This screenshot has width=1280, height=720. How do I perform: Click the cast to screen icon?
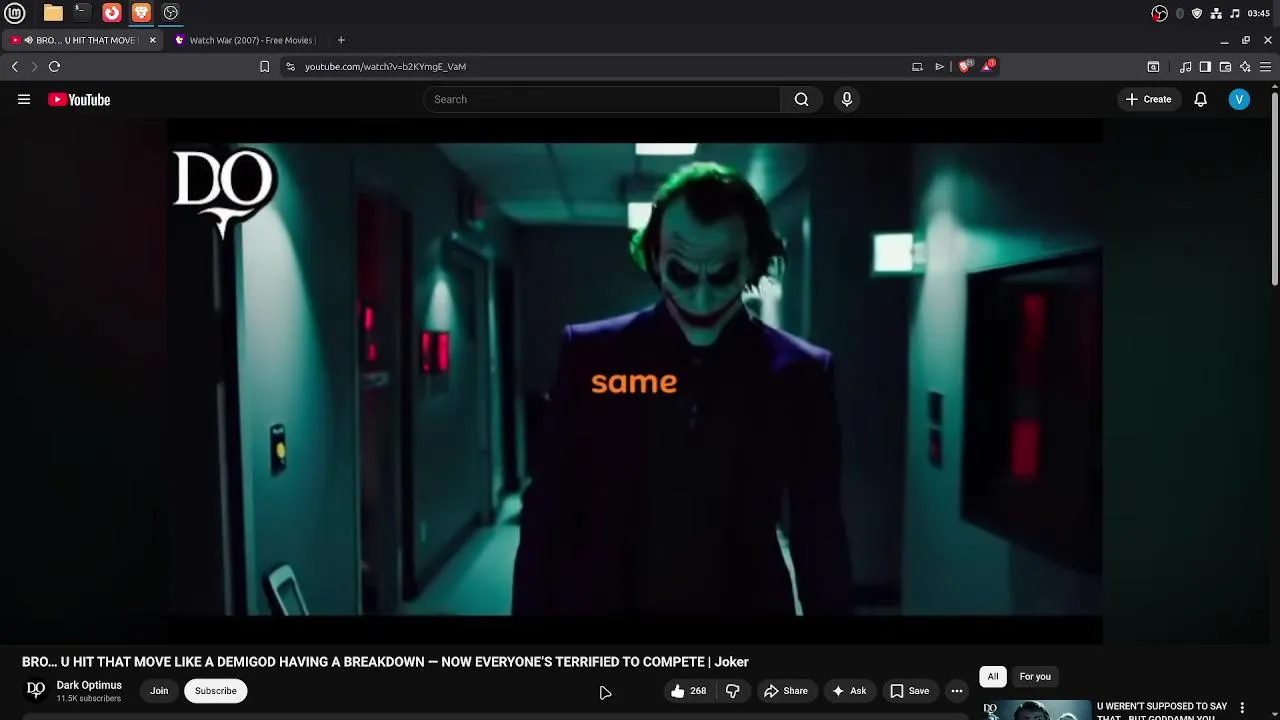917,66
